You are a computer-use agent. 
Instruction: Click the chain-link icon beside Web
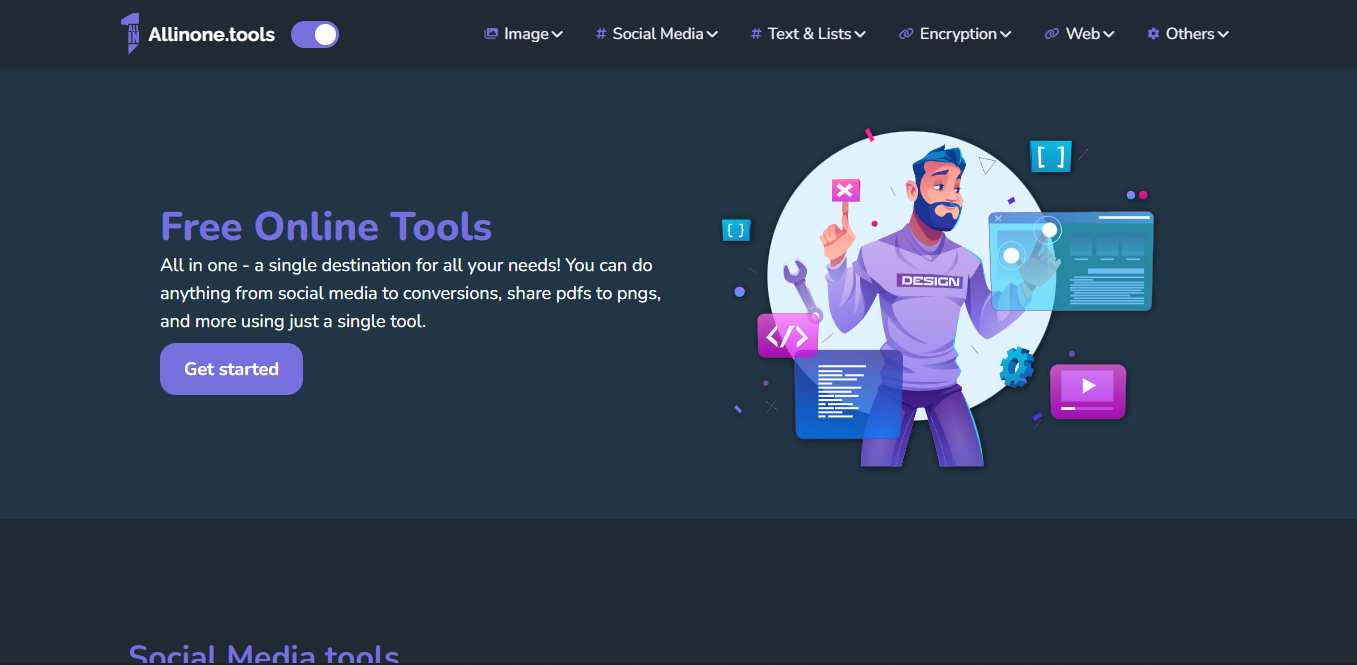[x=1052, y=34]
